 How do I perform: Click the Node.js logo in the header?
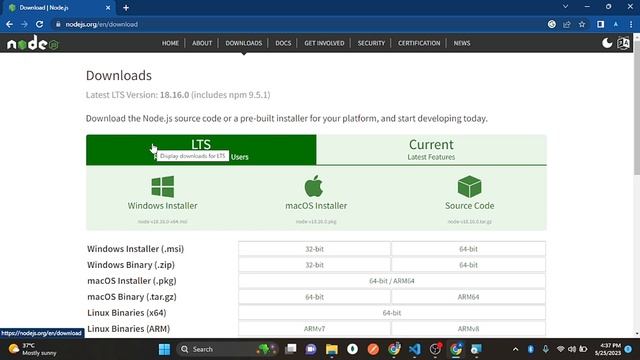click(x=33, y=43)
